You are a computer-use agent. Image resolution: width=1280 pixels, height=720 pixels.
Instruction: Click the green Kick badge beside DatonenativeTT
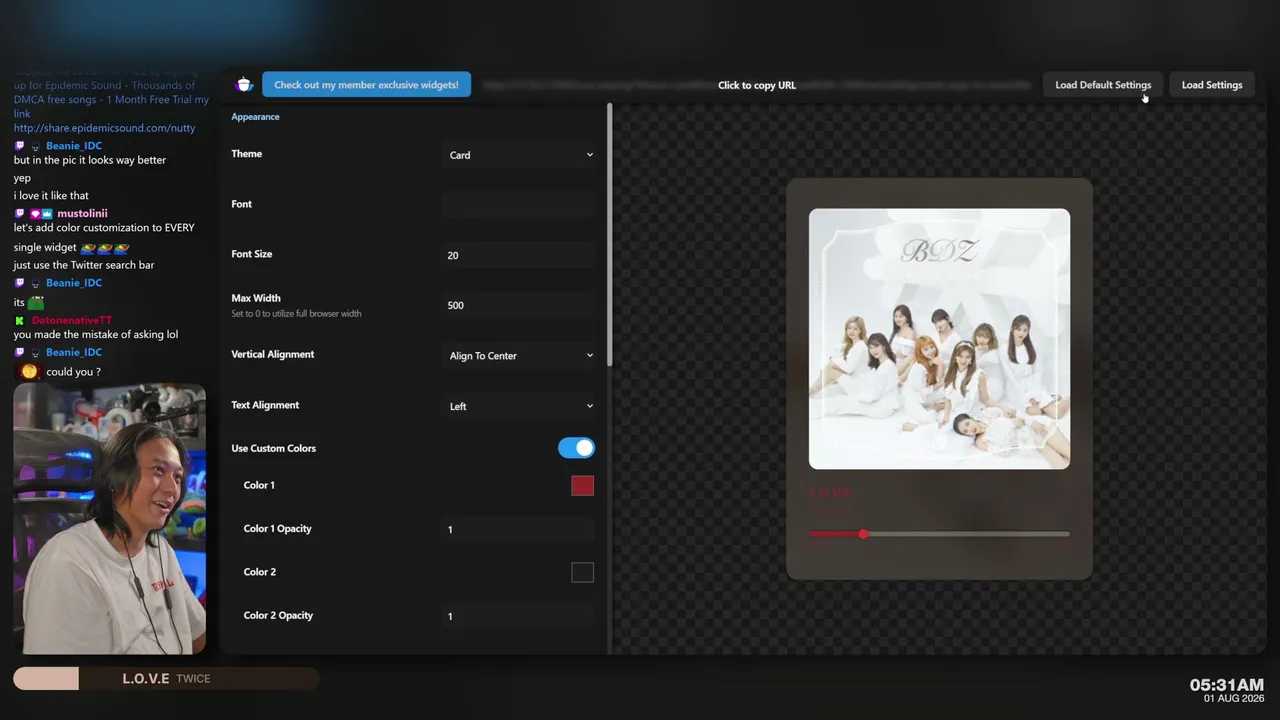click(20, 321)
